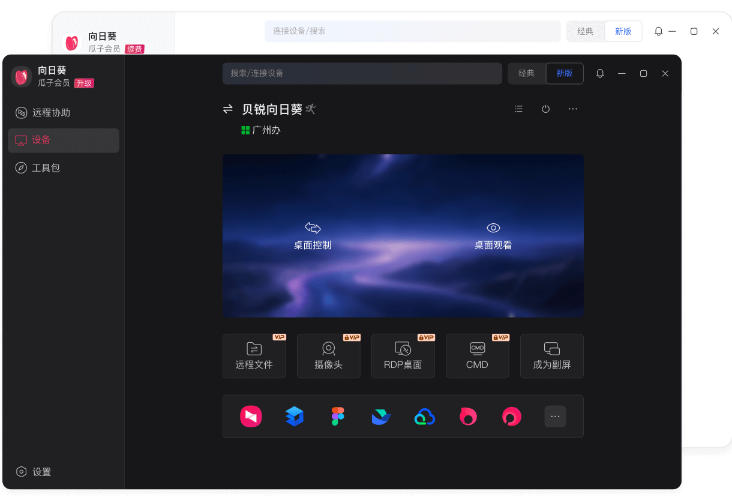Screen dimensions: 732x501
Task: Open 设置 at the sidebar bottom
Action: pyautogui.click(x=34, y=472)
